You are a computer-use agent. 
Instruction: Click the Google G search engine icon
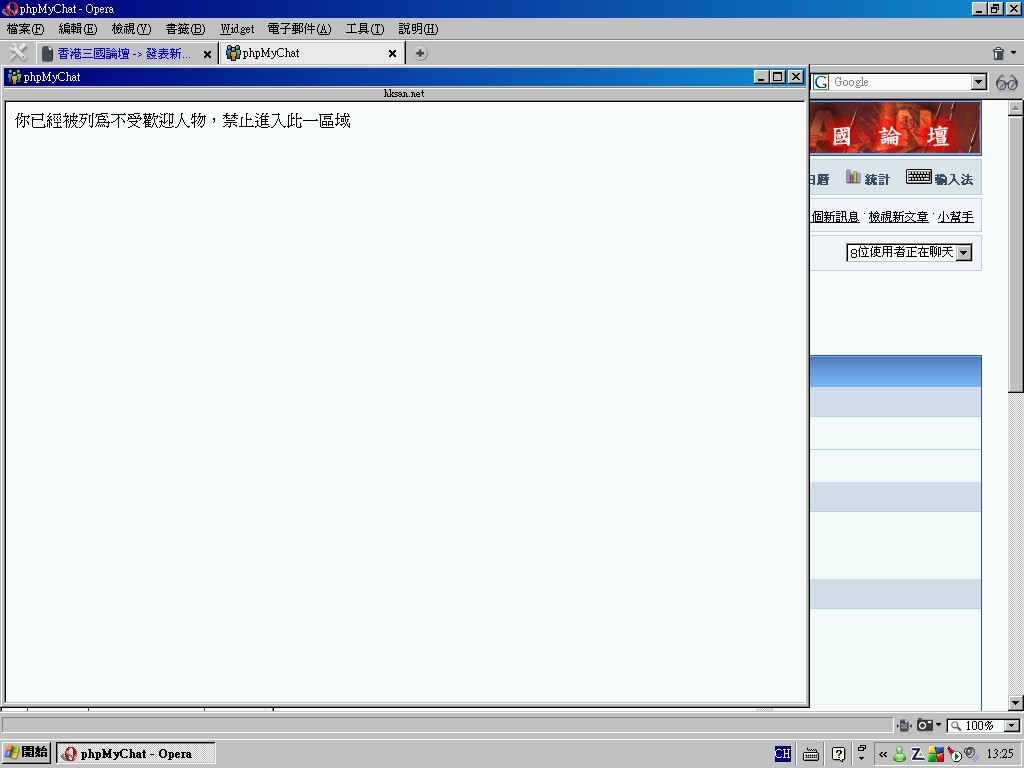click(x=821, y=82)
